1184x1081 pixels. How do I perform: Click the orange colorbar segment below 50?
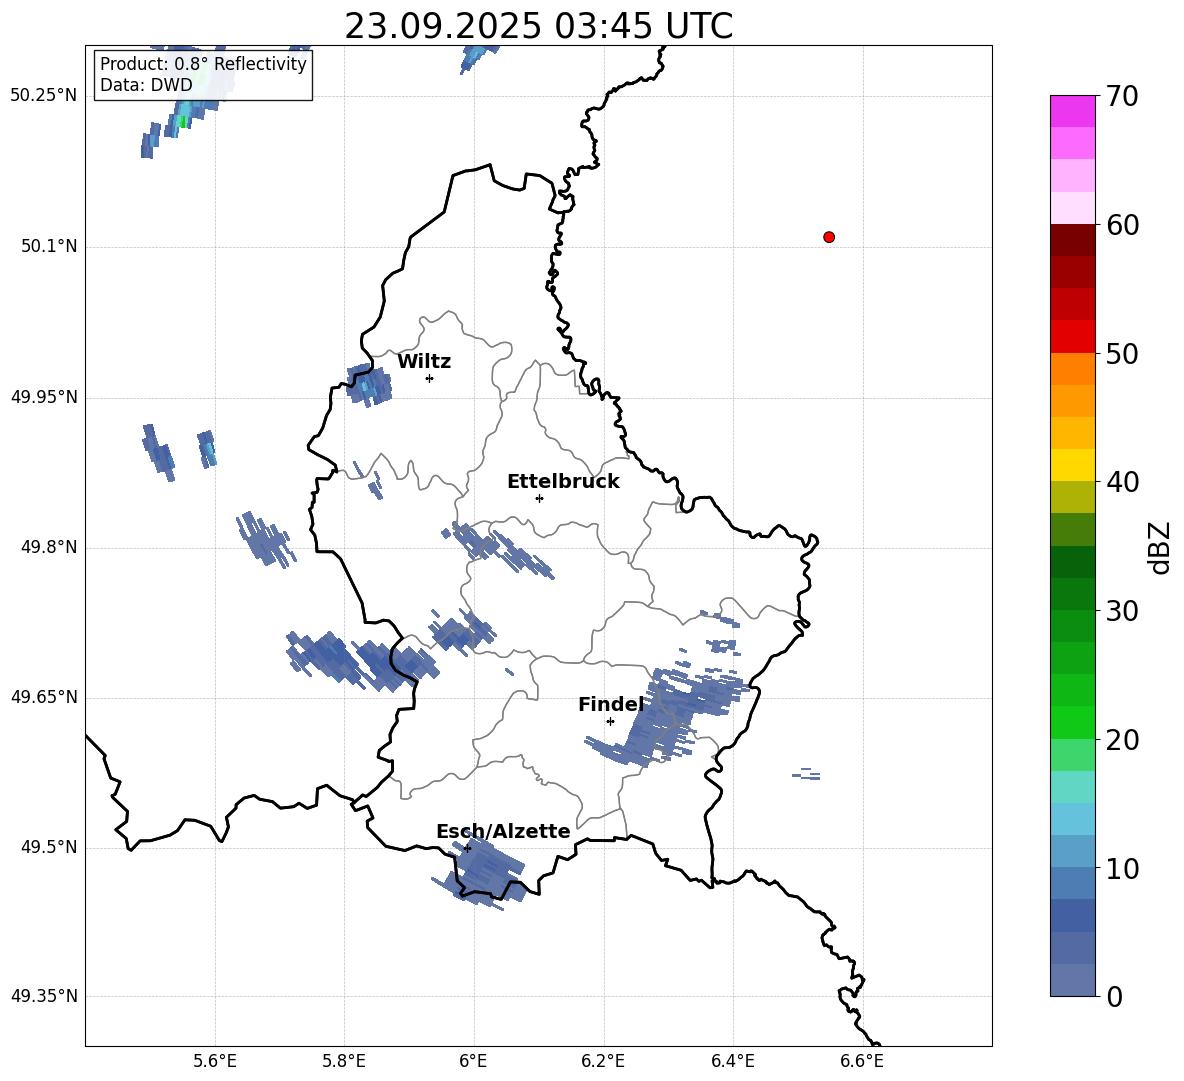pos(1073,368)
